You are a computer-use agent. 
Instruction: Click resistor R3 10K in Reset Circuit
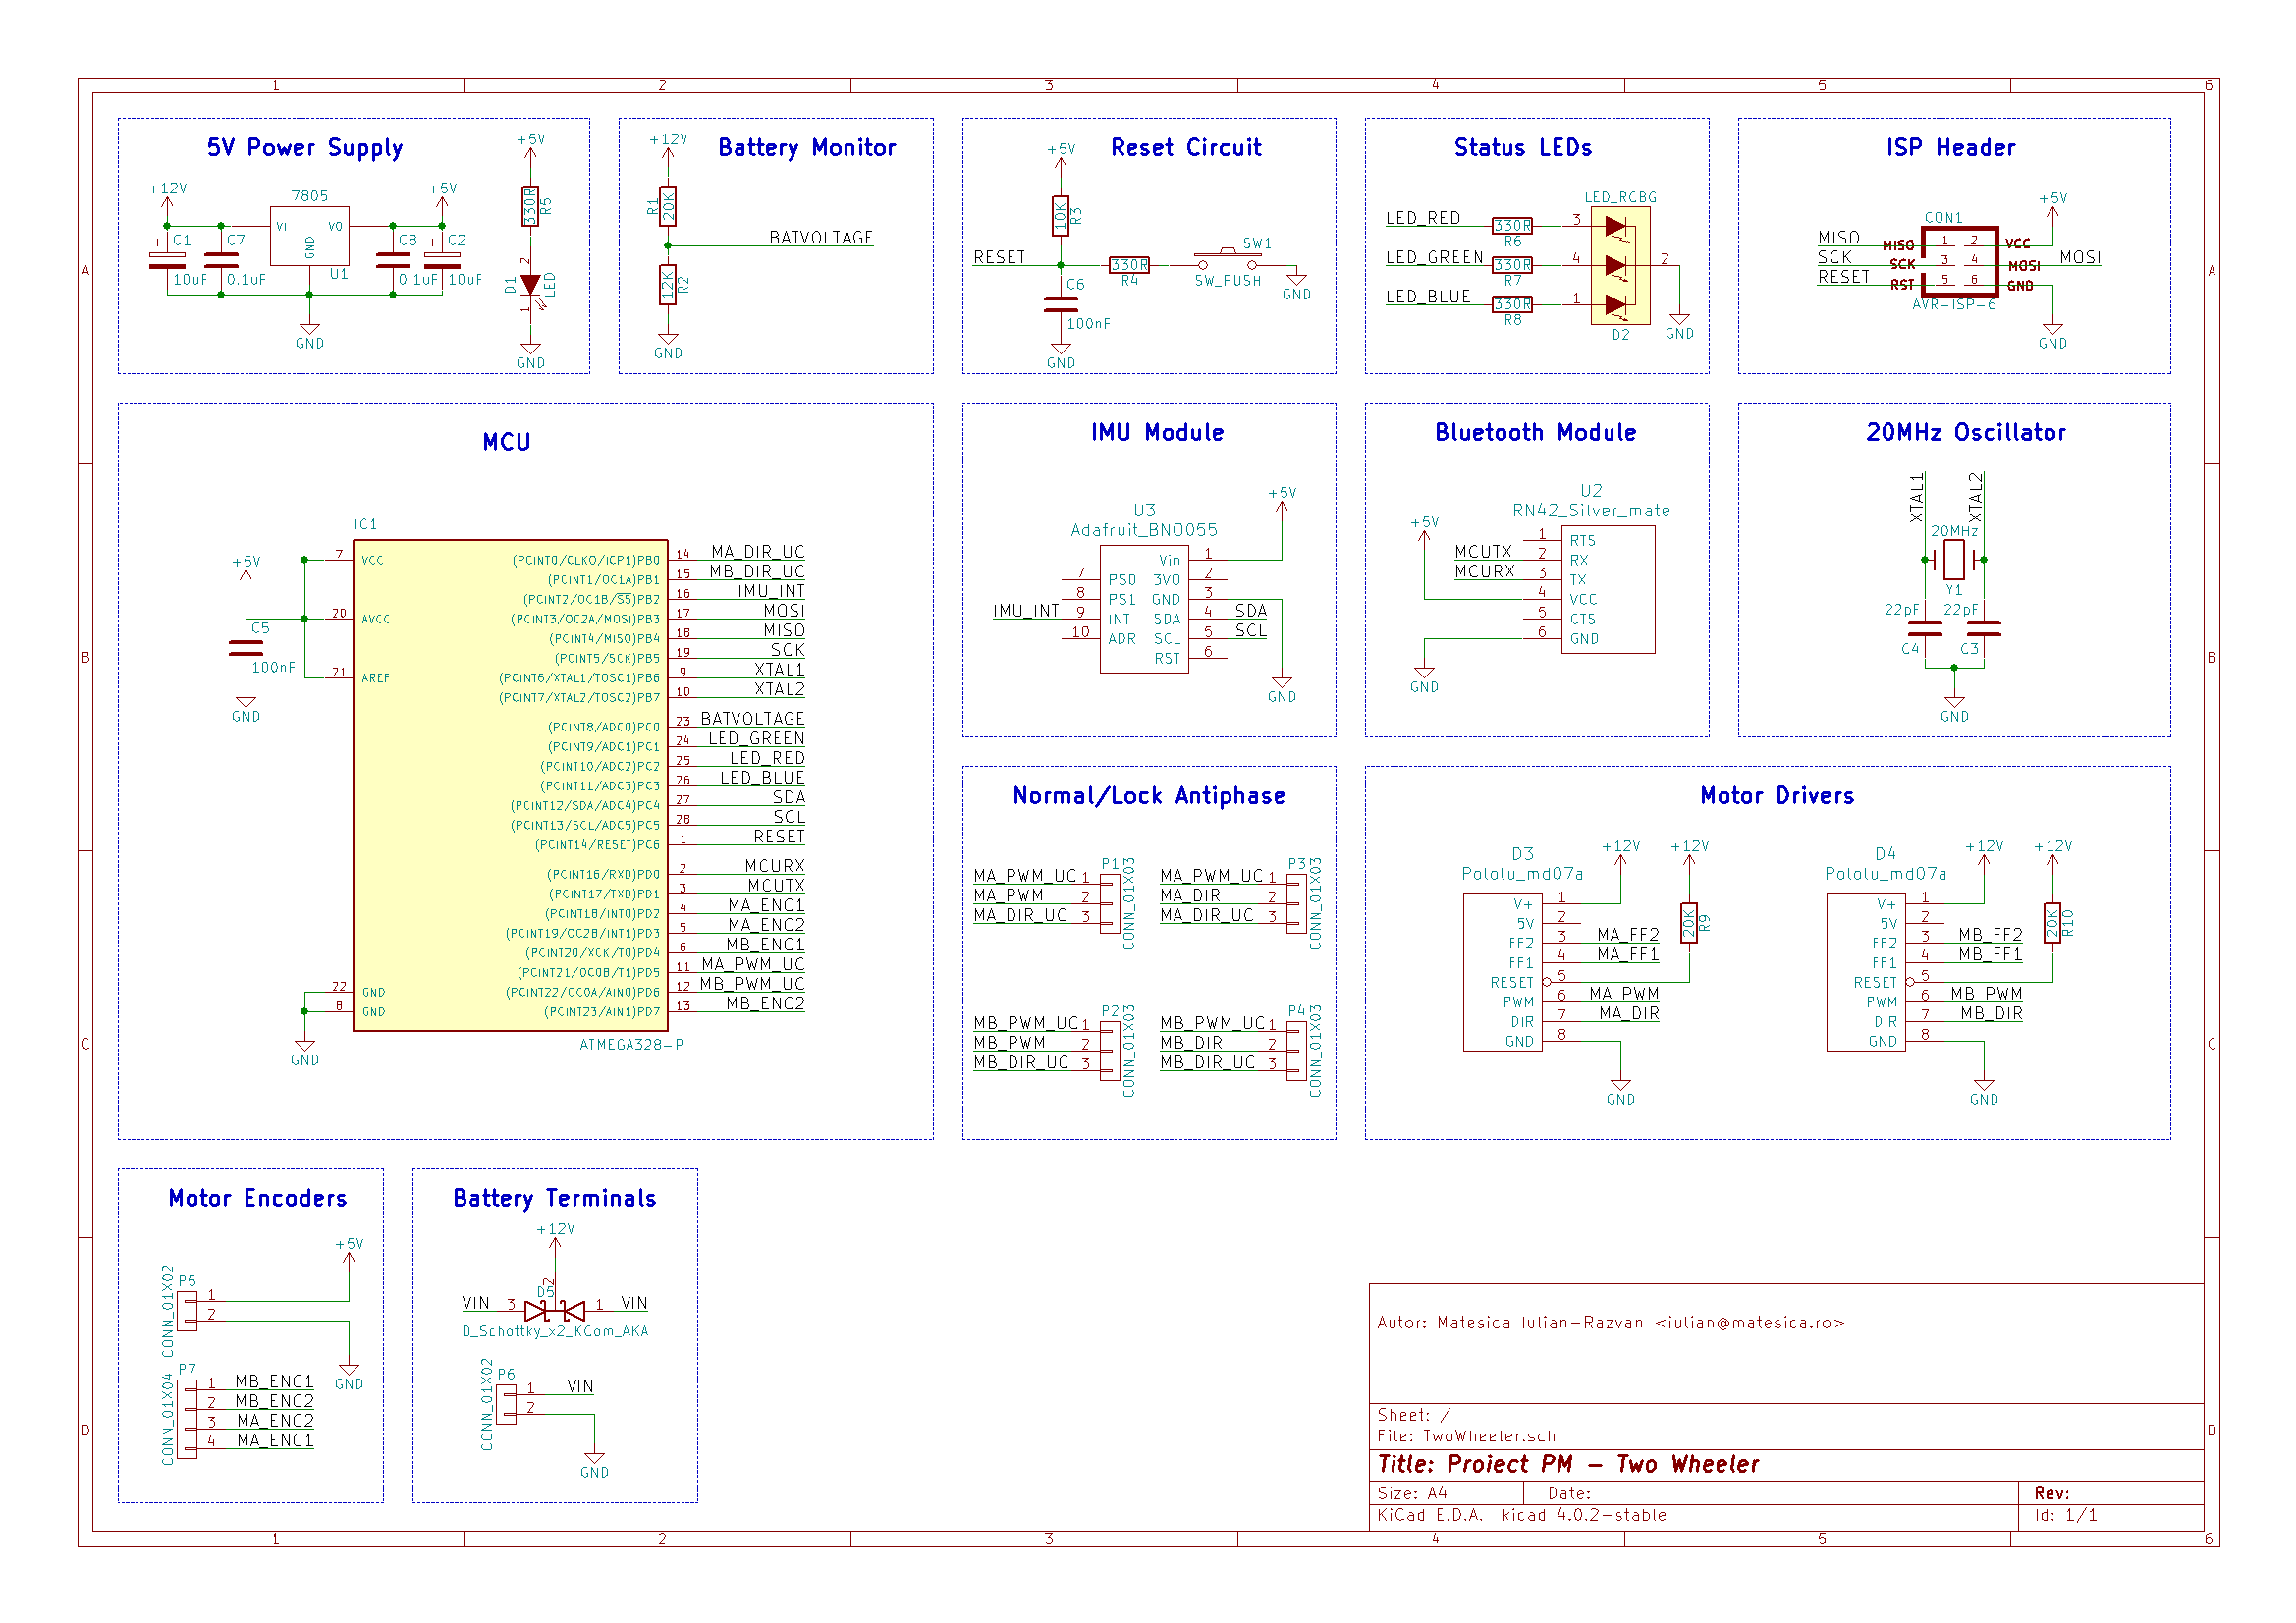click(x=1060, y=216)
